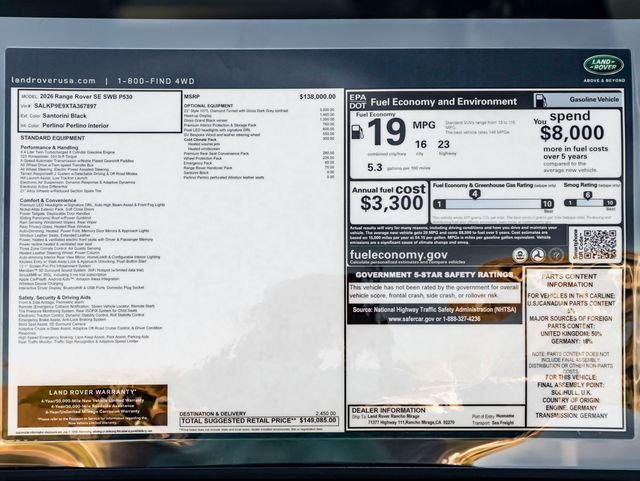The height and width of the screenshot is (481, 640).
Task: Click the large 19 combined MPG figure
Action: 386,132
